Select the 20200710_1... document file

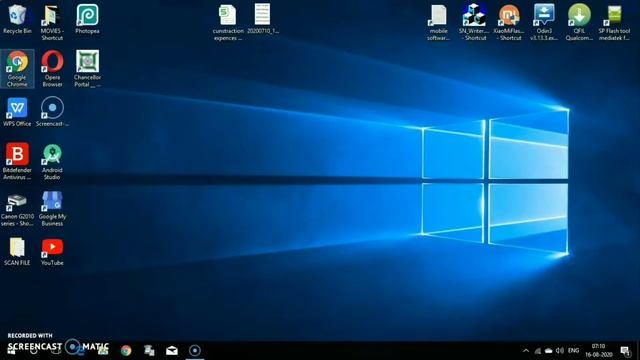[263, 19]
